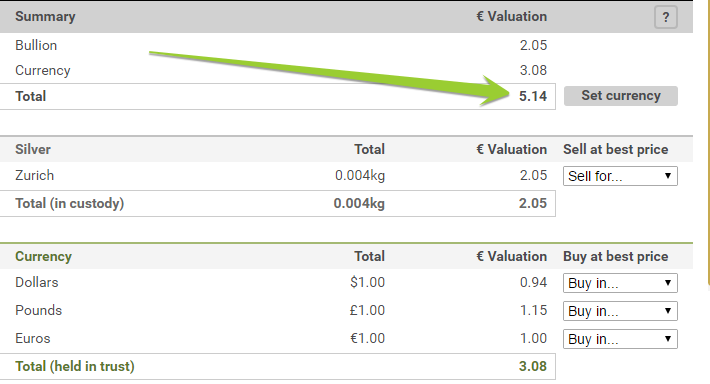This screenshot has height=384, width=710.
Task: Click the Bullion row label
Action: (x=36, y=45)
